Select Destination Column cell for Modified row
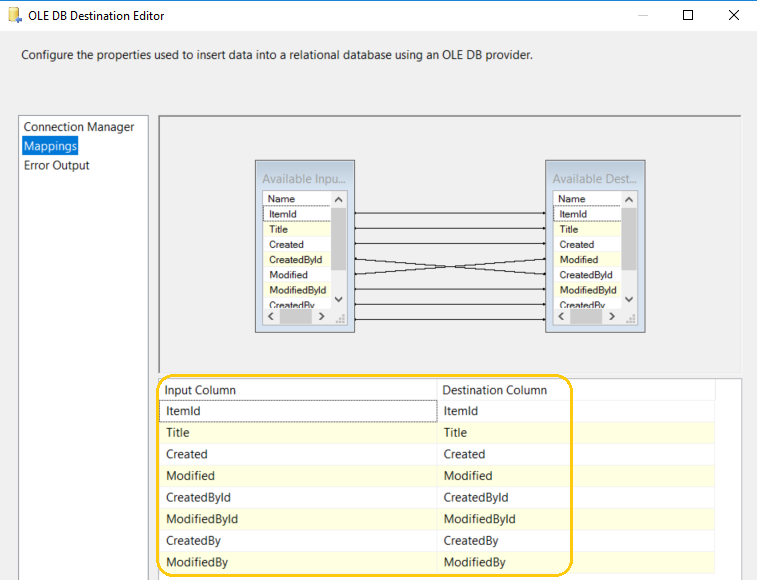The height and width of the screenshot is (580, 757). [504, 476]
